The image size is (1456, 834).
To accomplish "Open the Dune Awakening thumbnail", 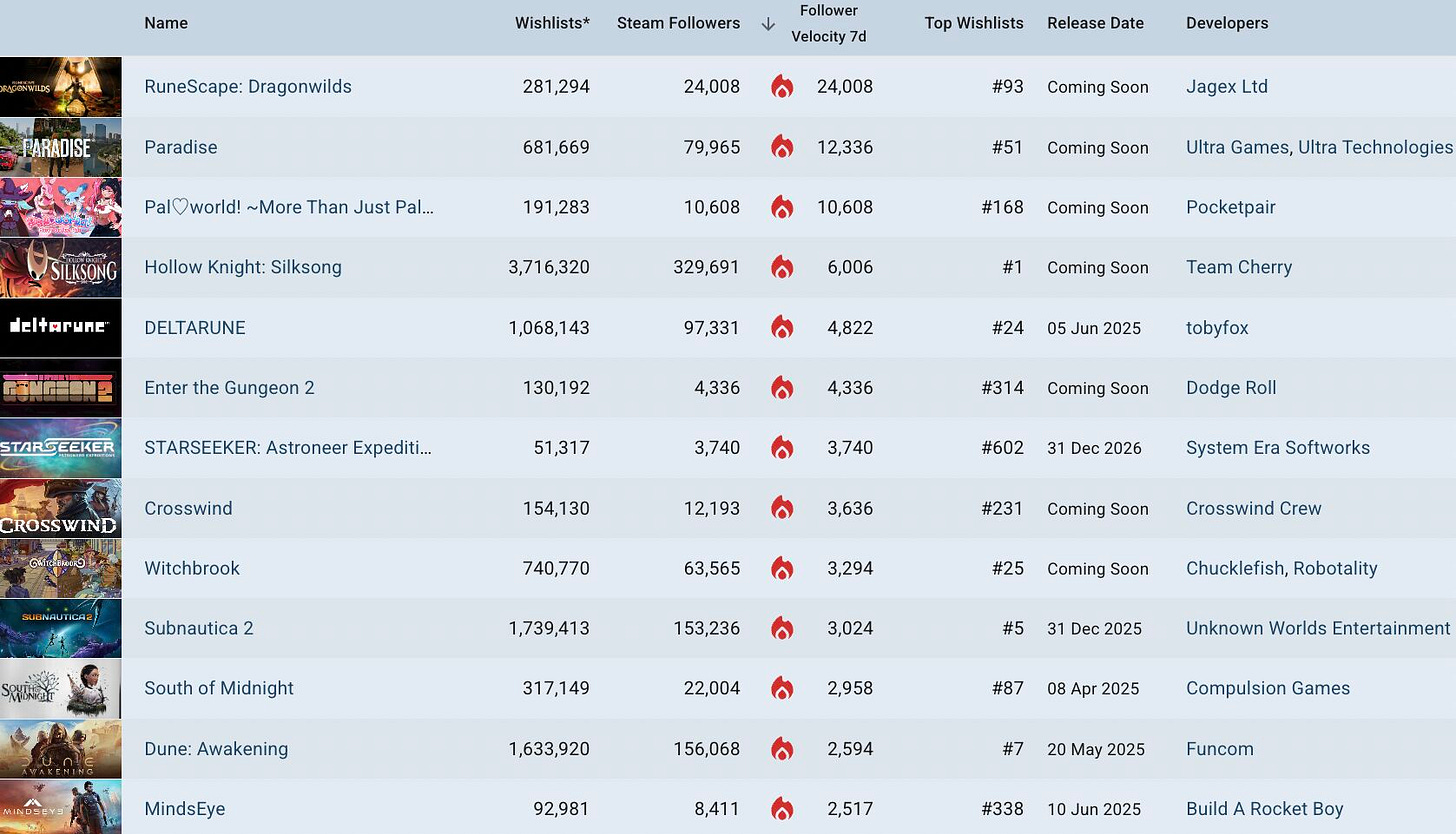I will [x=60, y=749].
